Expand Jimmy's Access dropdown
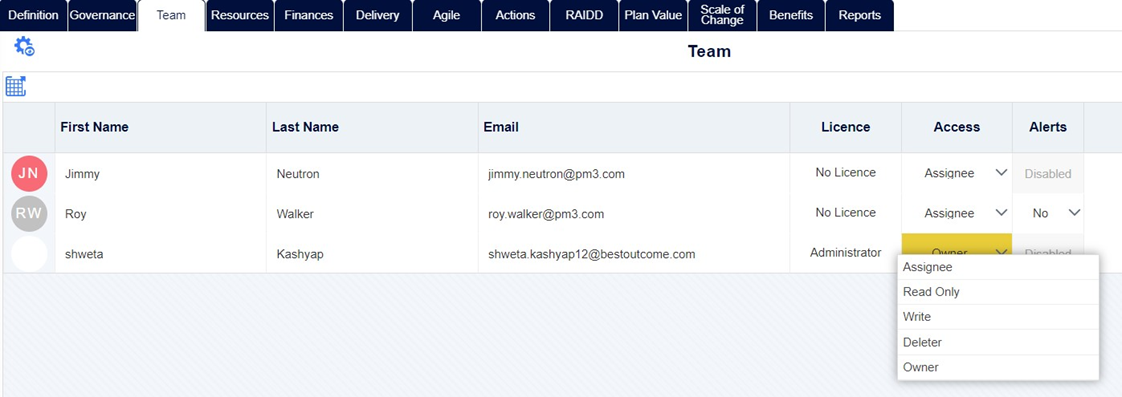This screenshot has height=397, width=1122. point(957,173)
